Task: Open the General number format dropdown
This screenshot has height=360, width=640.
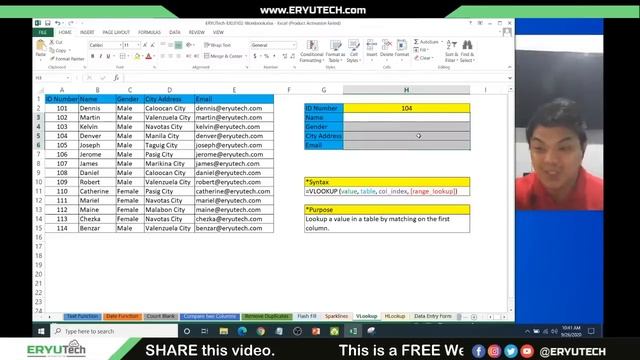Action: (x=294, y=45)
